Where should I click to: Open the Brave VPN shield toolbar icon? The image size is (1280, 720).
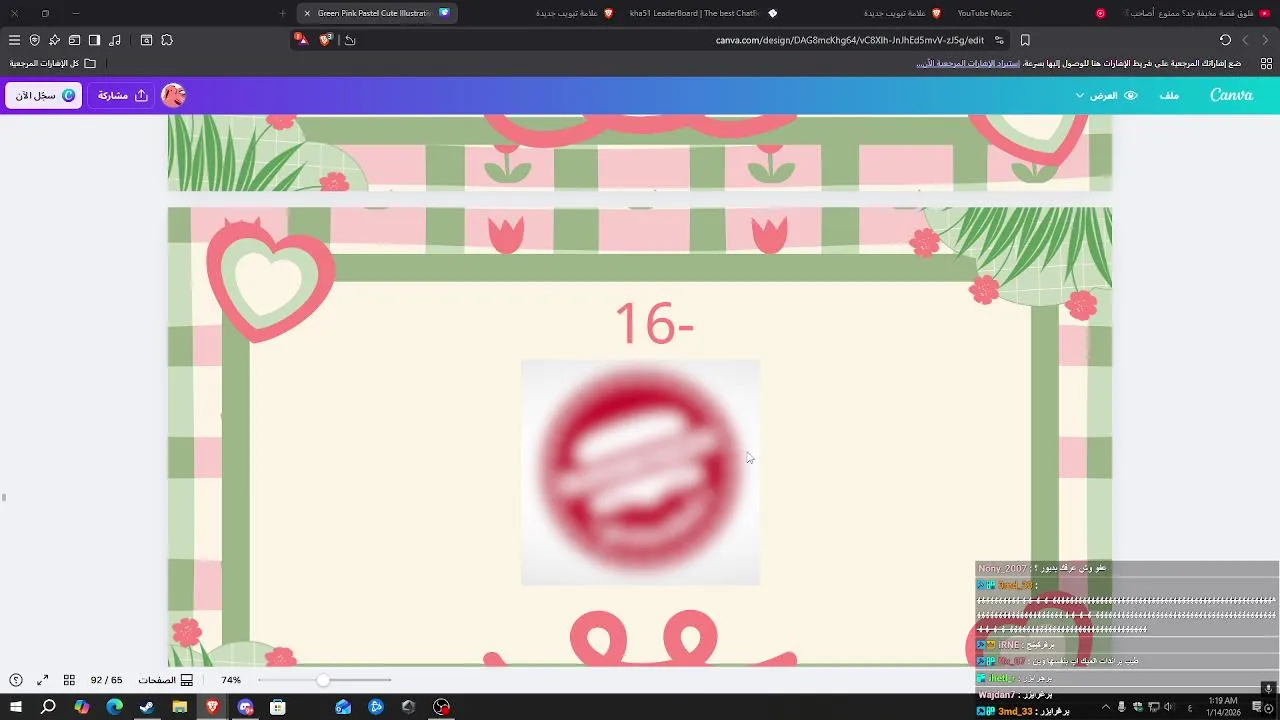tap(34, 40)
